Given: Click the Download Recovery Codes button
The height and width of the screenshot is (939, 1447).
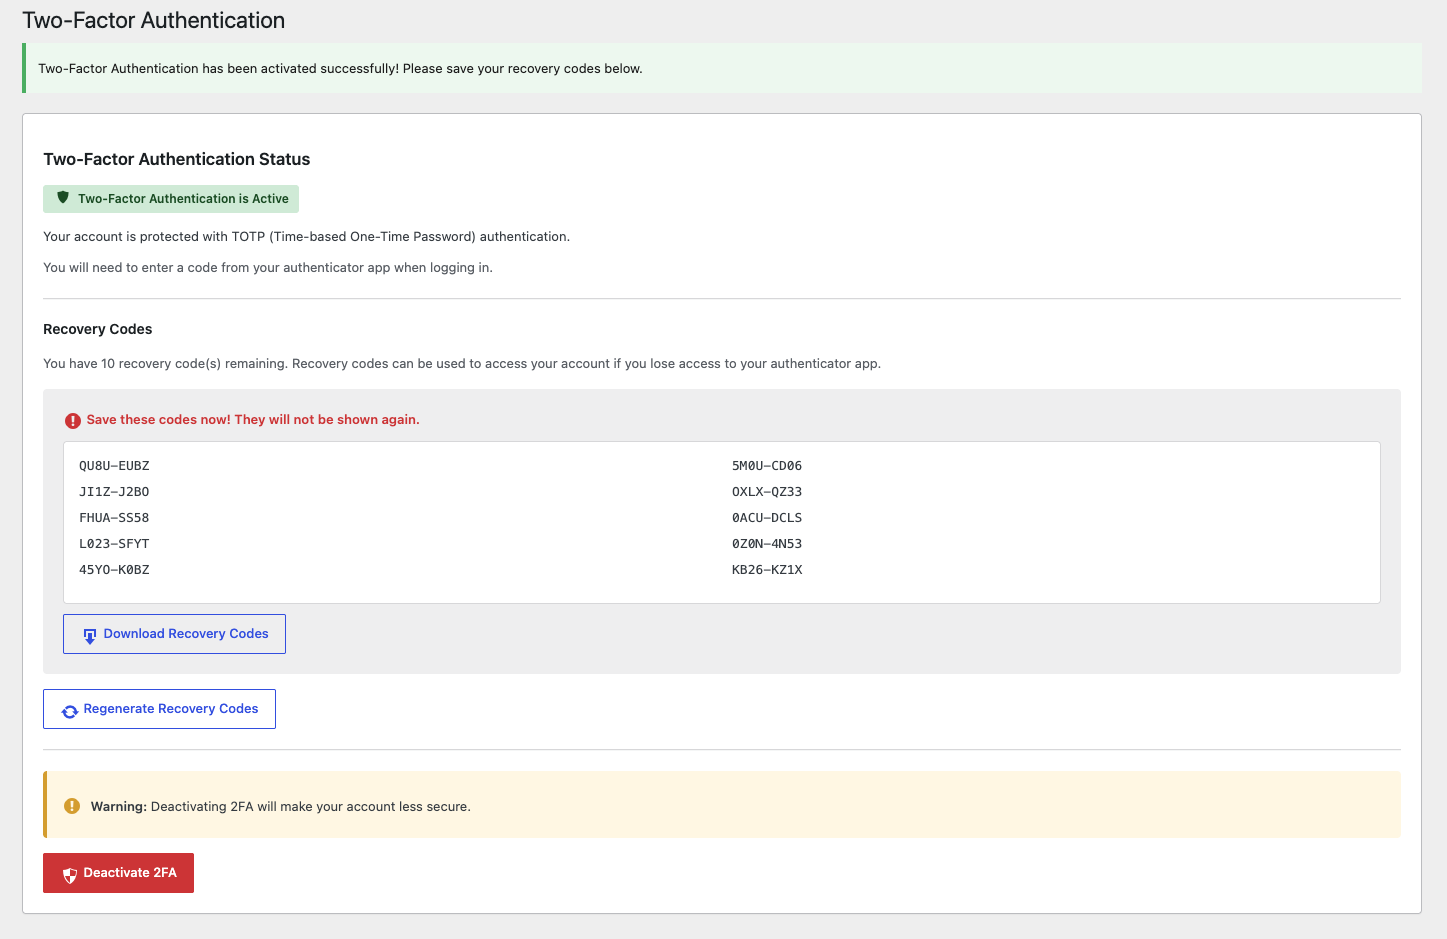Looking at the screenshot, I should pyautogui.click(x=174, y=634).
